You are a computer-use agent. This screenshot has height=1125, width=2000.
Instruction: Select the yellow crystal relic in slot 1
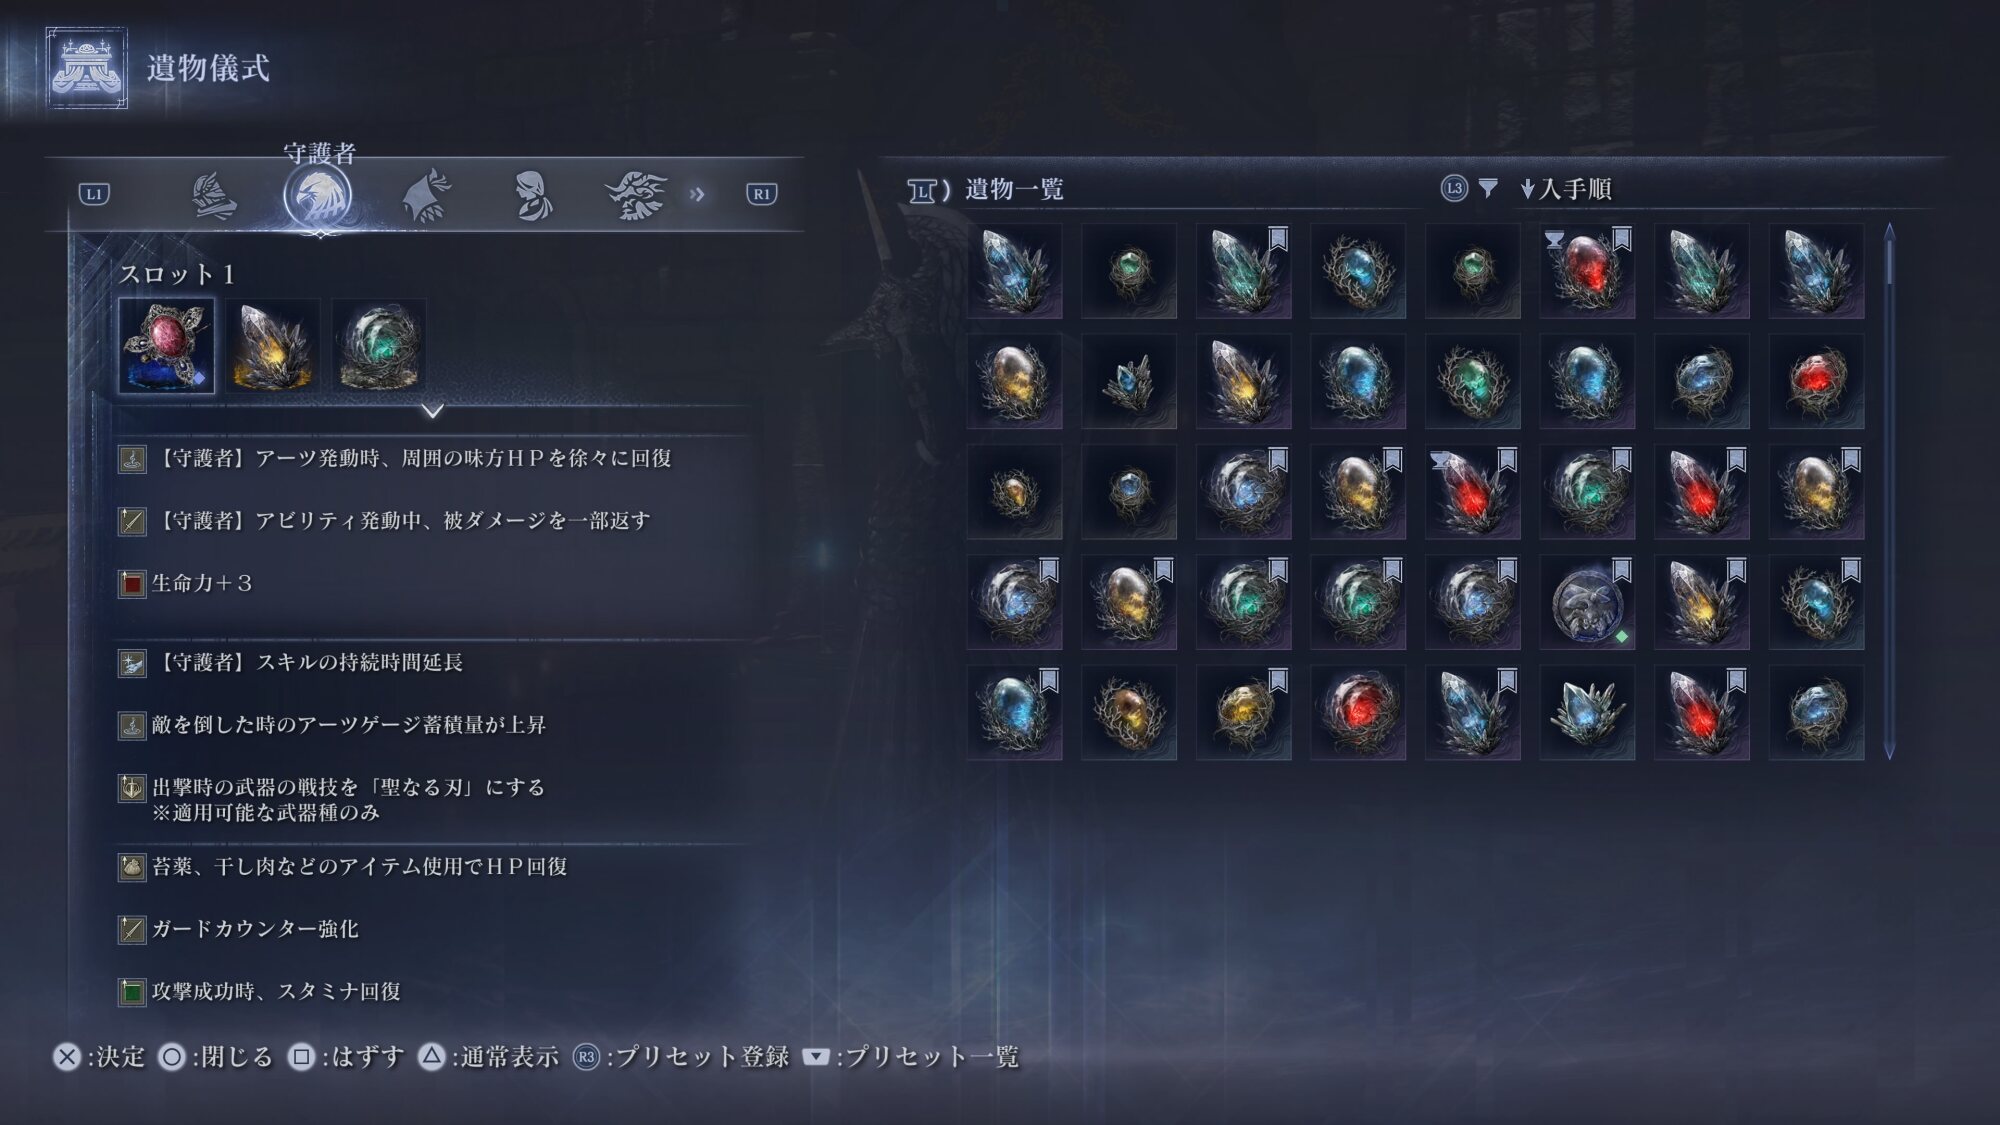point(272,345)
